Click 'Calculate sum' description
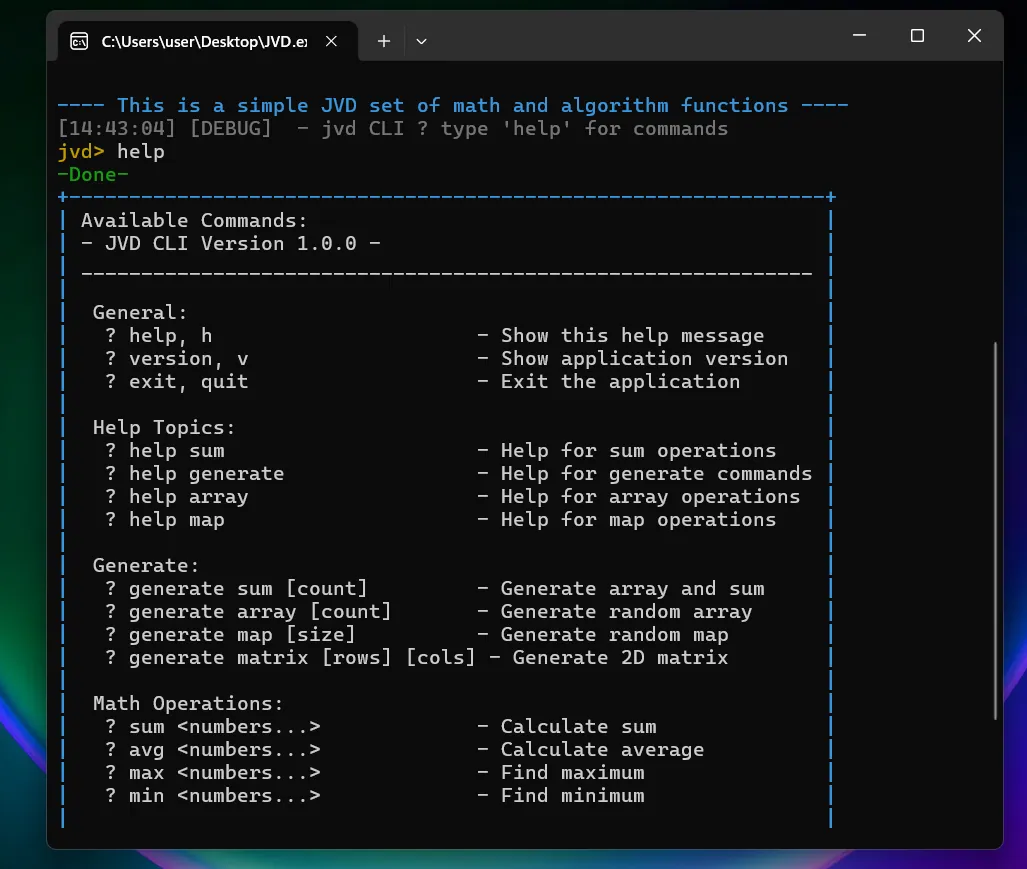The height and width of the screenshot is (869, 1027). click(x=578, y=727)
